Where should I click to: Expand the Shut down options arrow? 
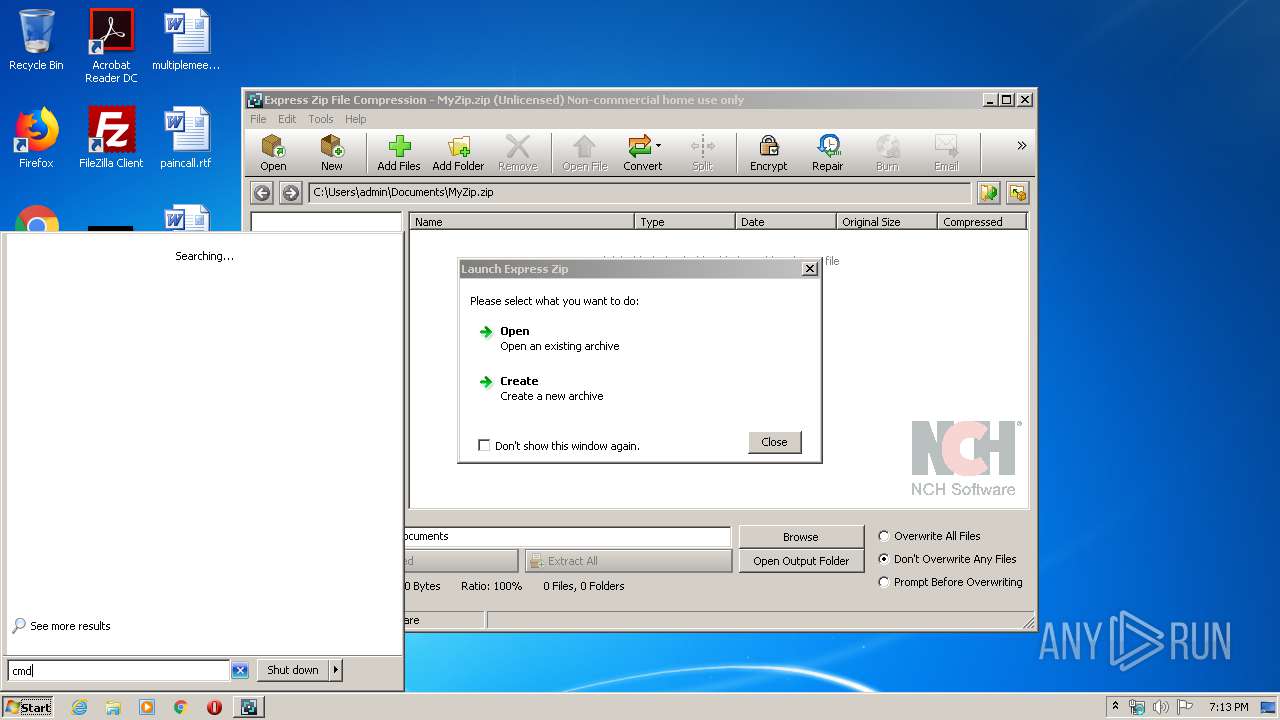336,670
